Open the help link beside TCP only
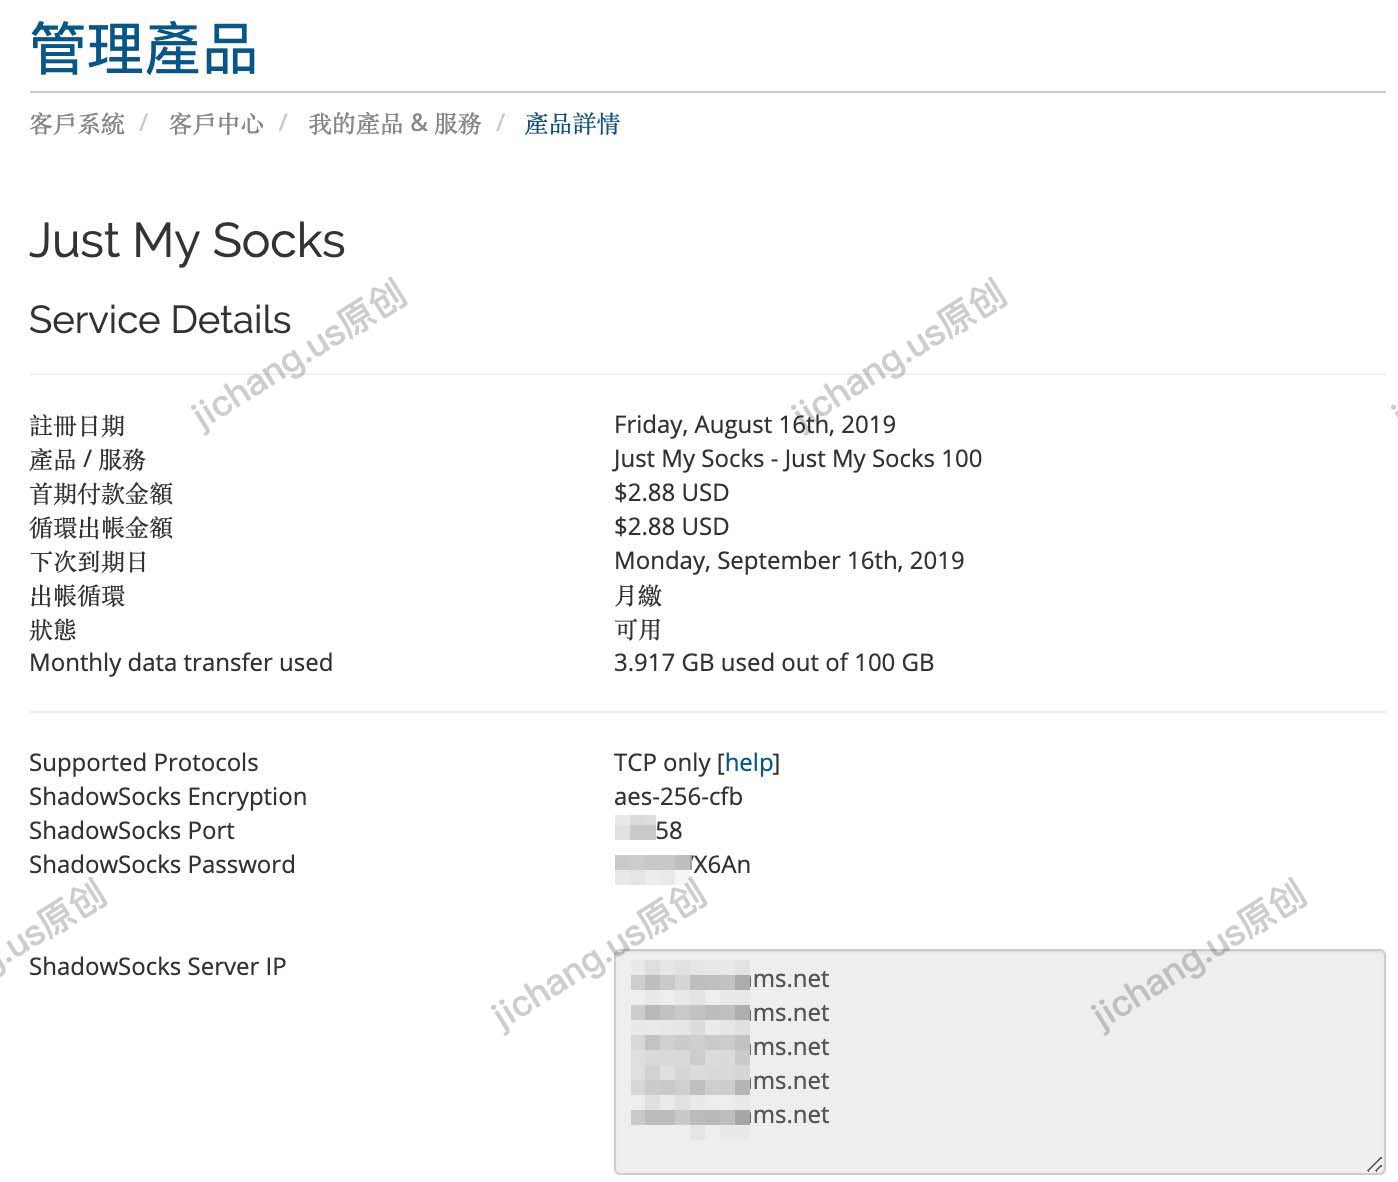 point(749,763)
